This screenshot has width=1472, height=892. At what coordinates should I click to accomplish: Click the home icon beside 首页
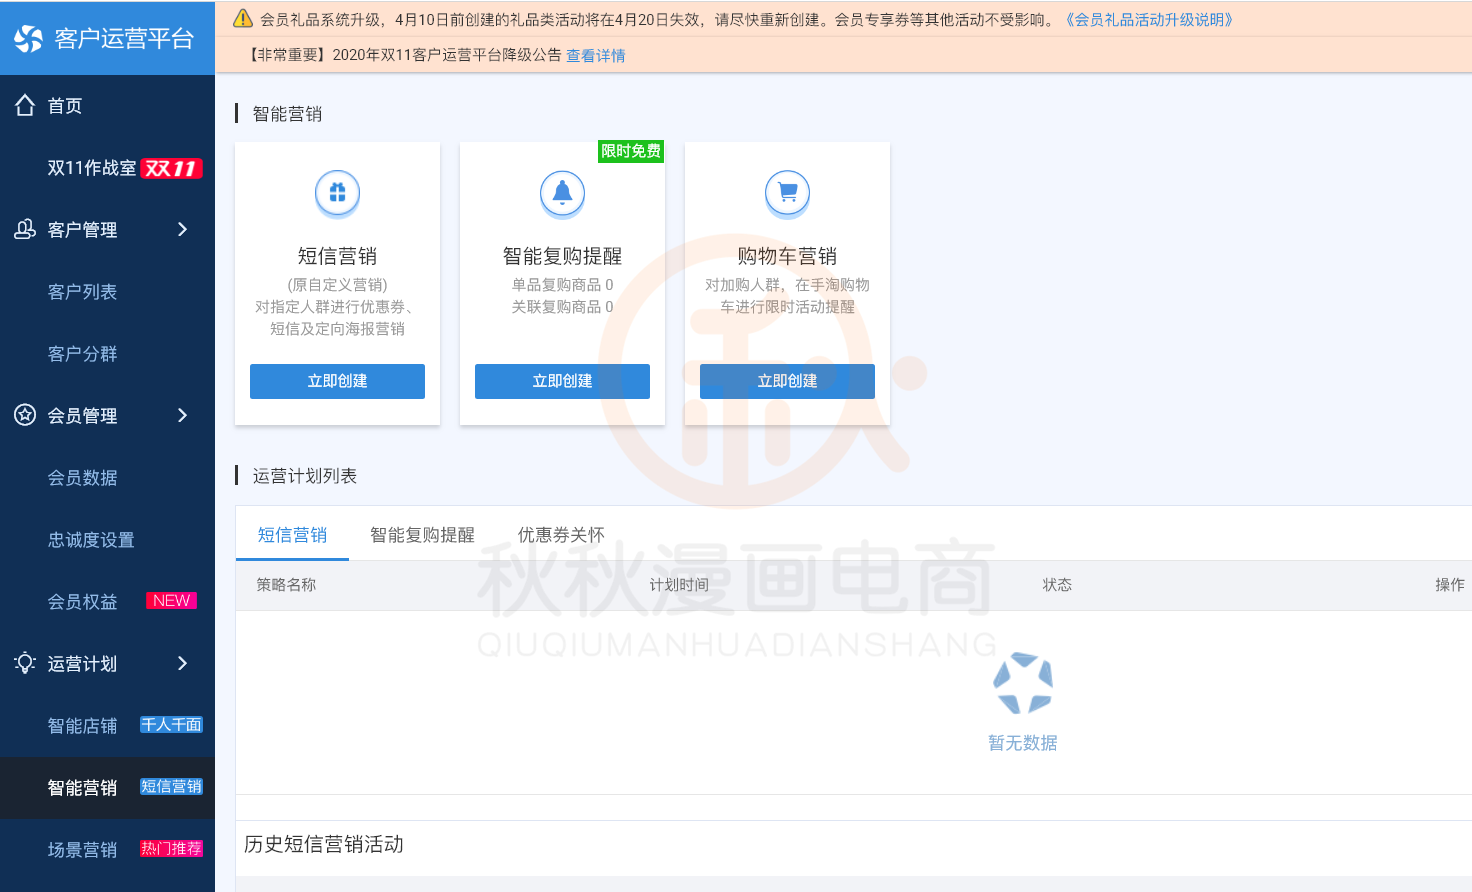pos(25,105)
